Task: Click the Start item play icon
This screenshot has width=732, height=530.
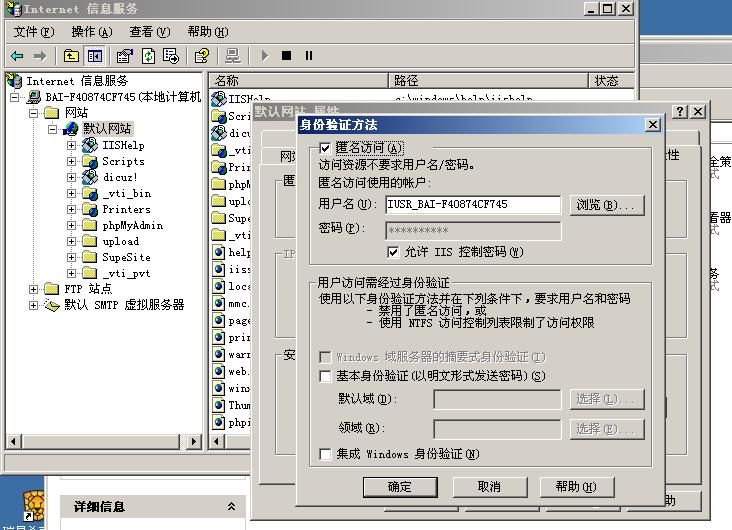Action: click(265, 56)
